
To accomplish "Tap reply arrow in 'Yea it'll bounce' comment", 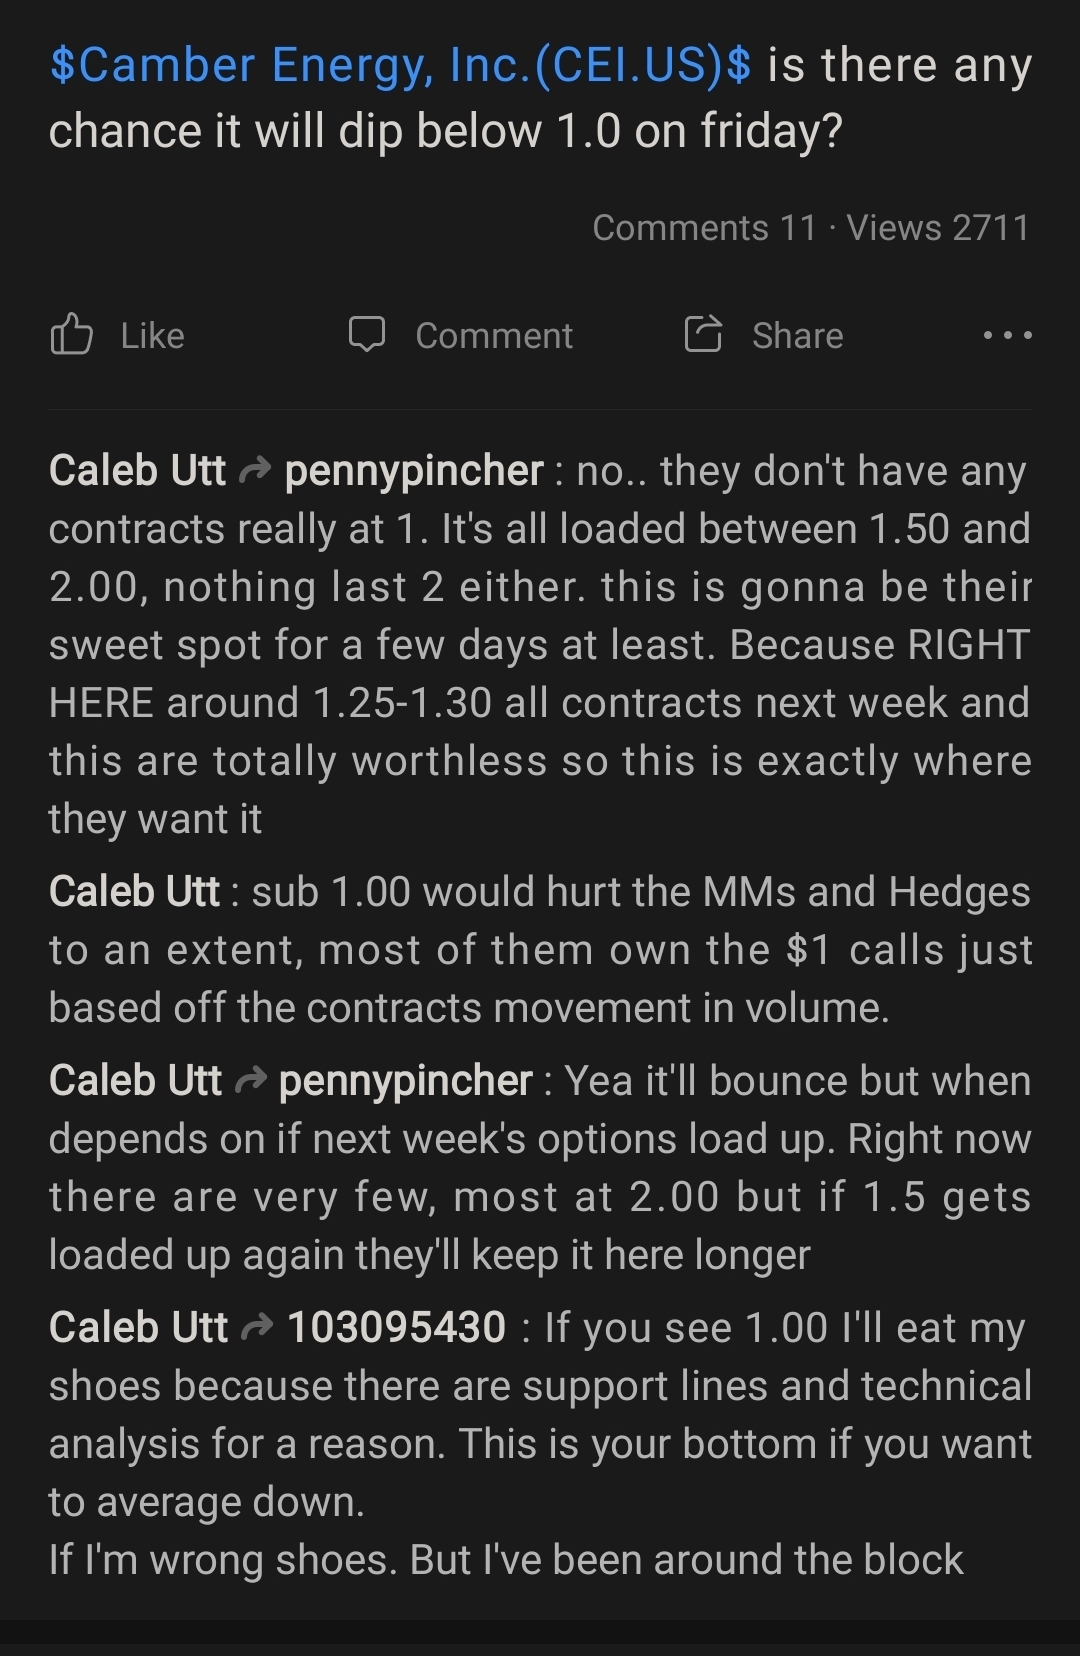I will tap(251, 1081).
